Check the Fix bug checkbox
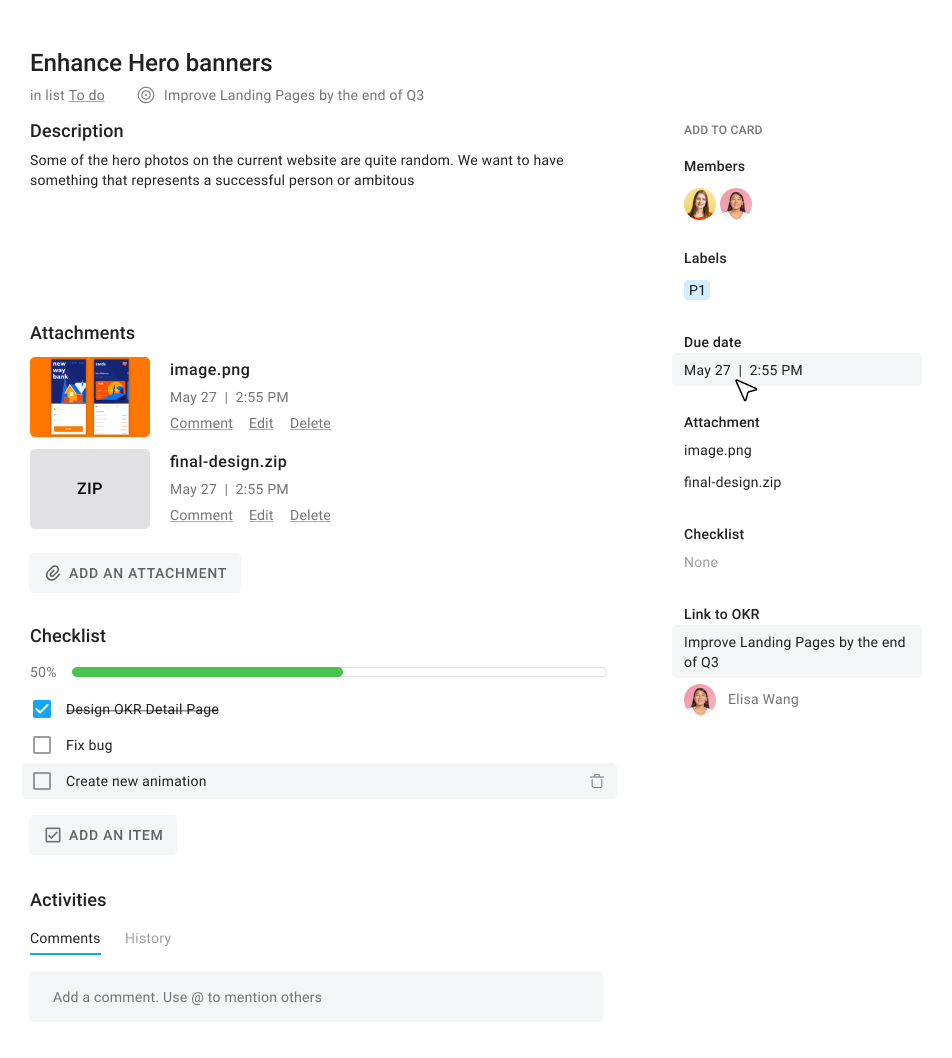 [42, 745]
